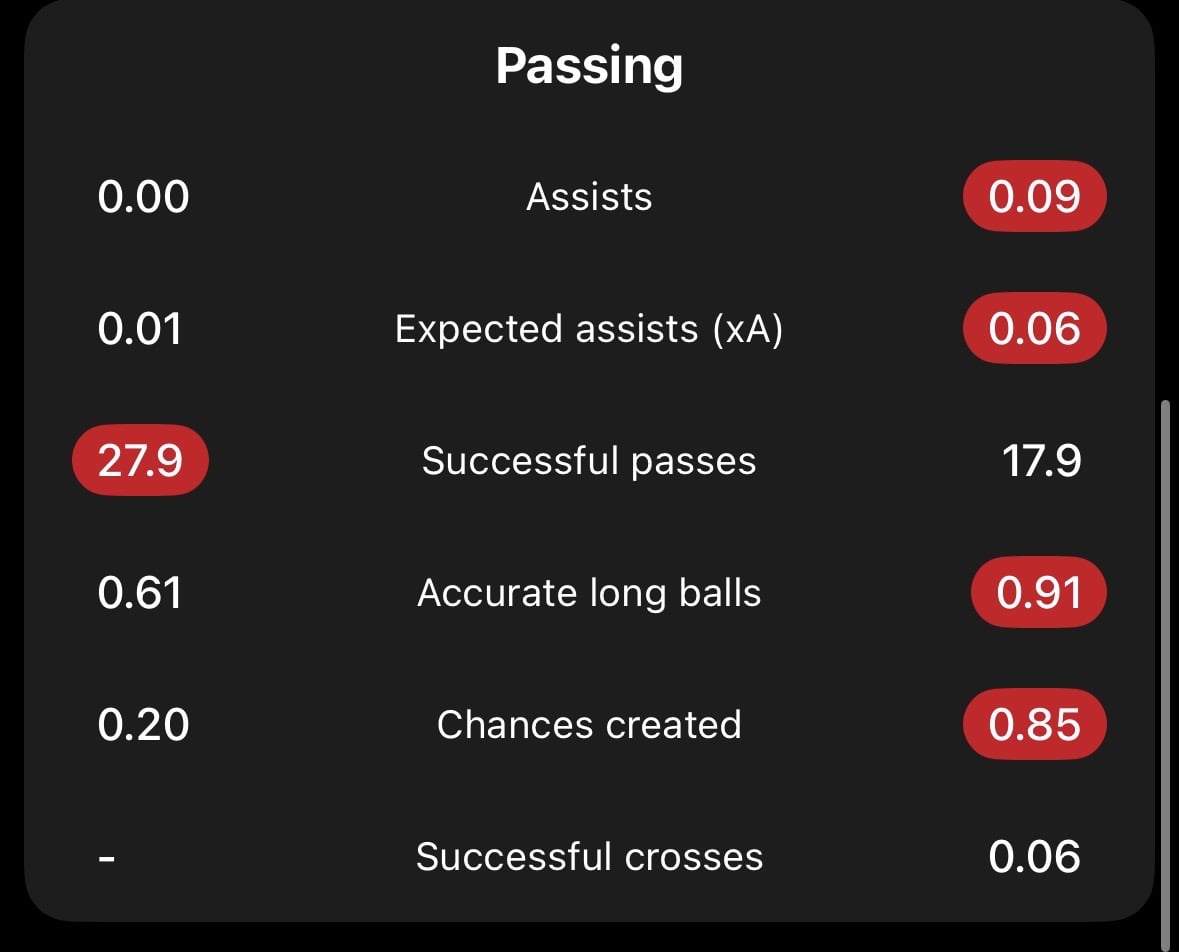
Task: Tap the highlighted 0.09 assists badge
Action: [x=1035, y=196]
